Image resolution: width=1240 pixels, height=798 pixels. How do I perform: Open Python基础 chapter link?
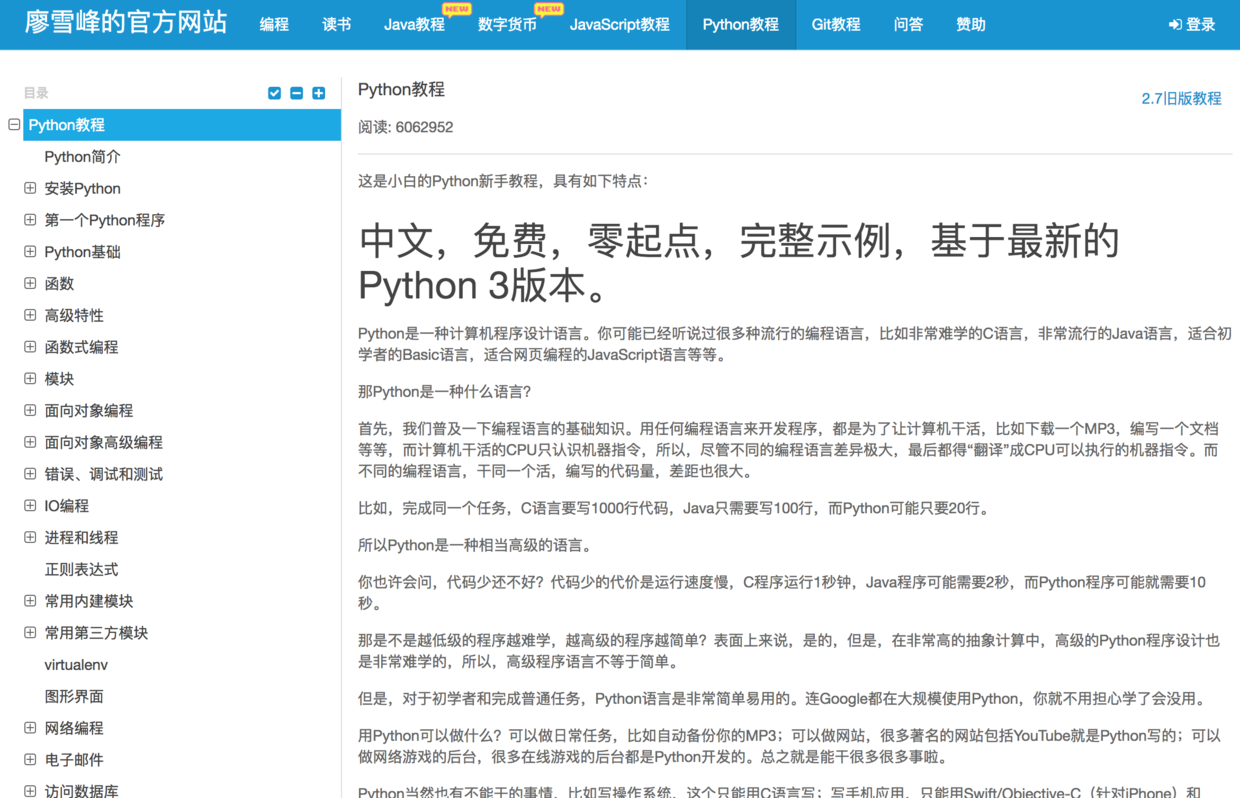click(82, 252)
